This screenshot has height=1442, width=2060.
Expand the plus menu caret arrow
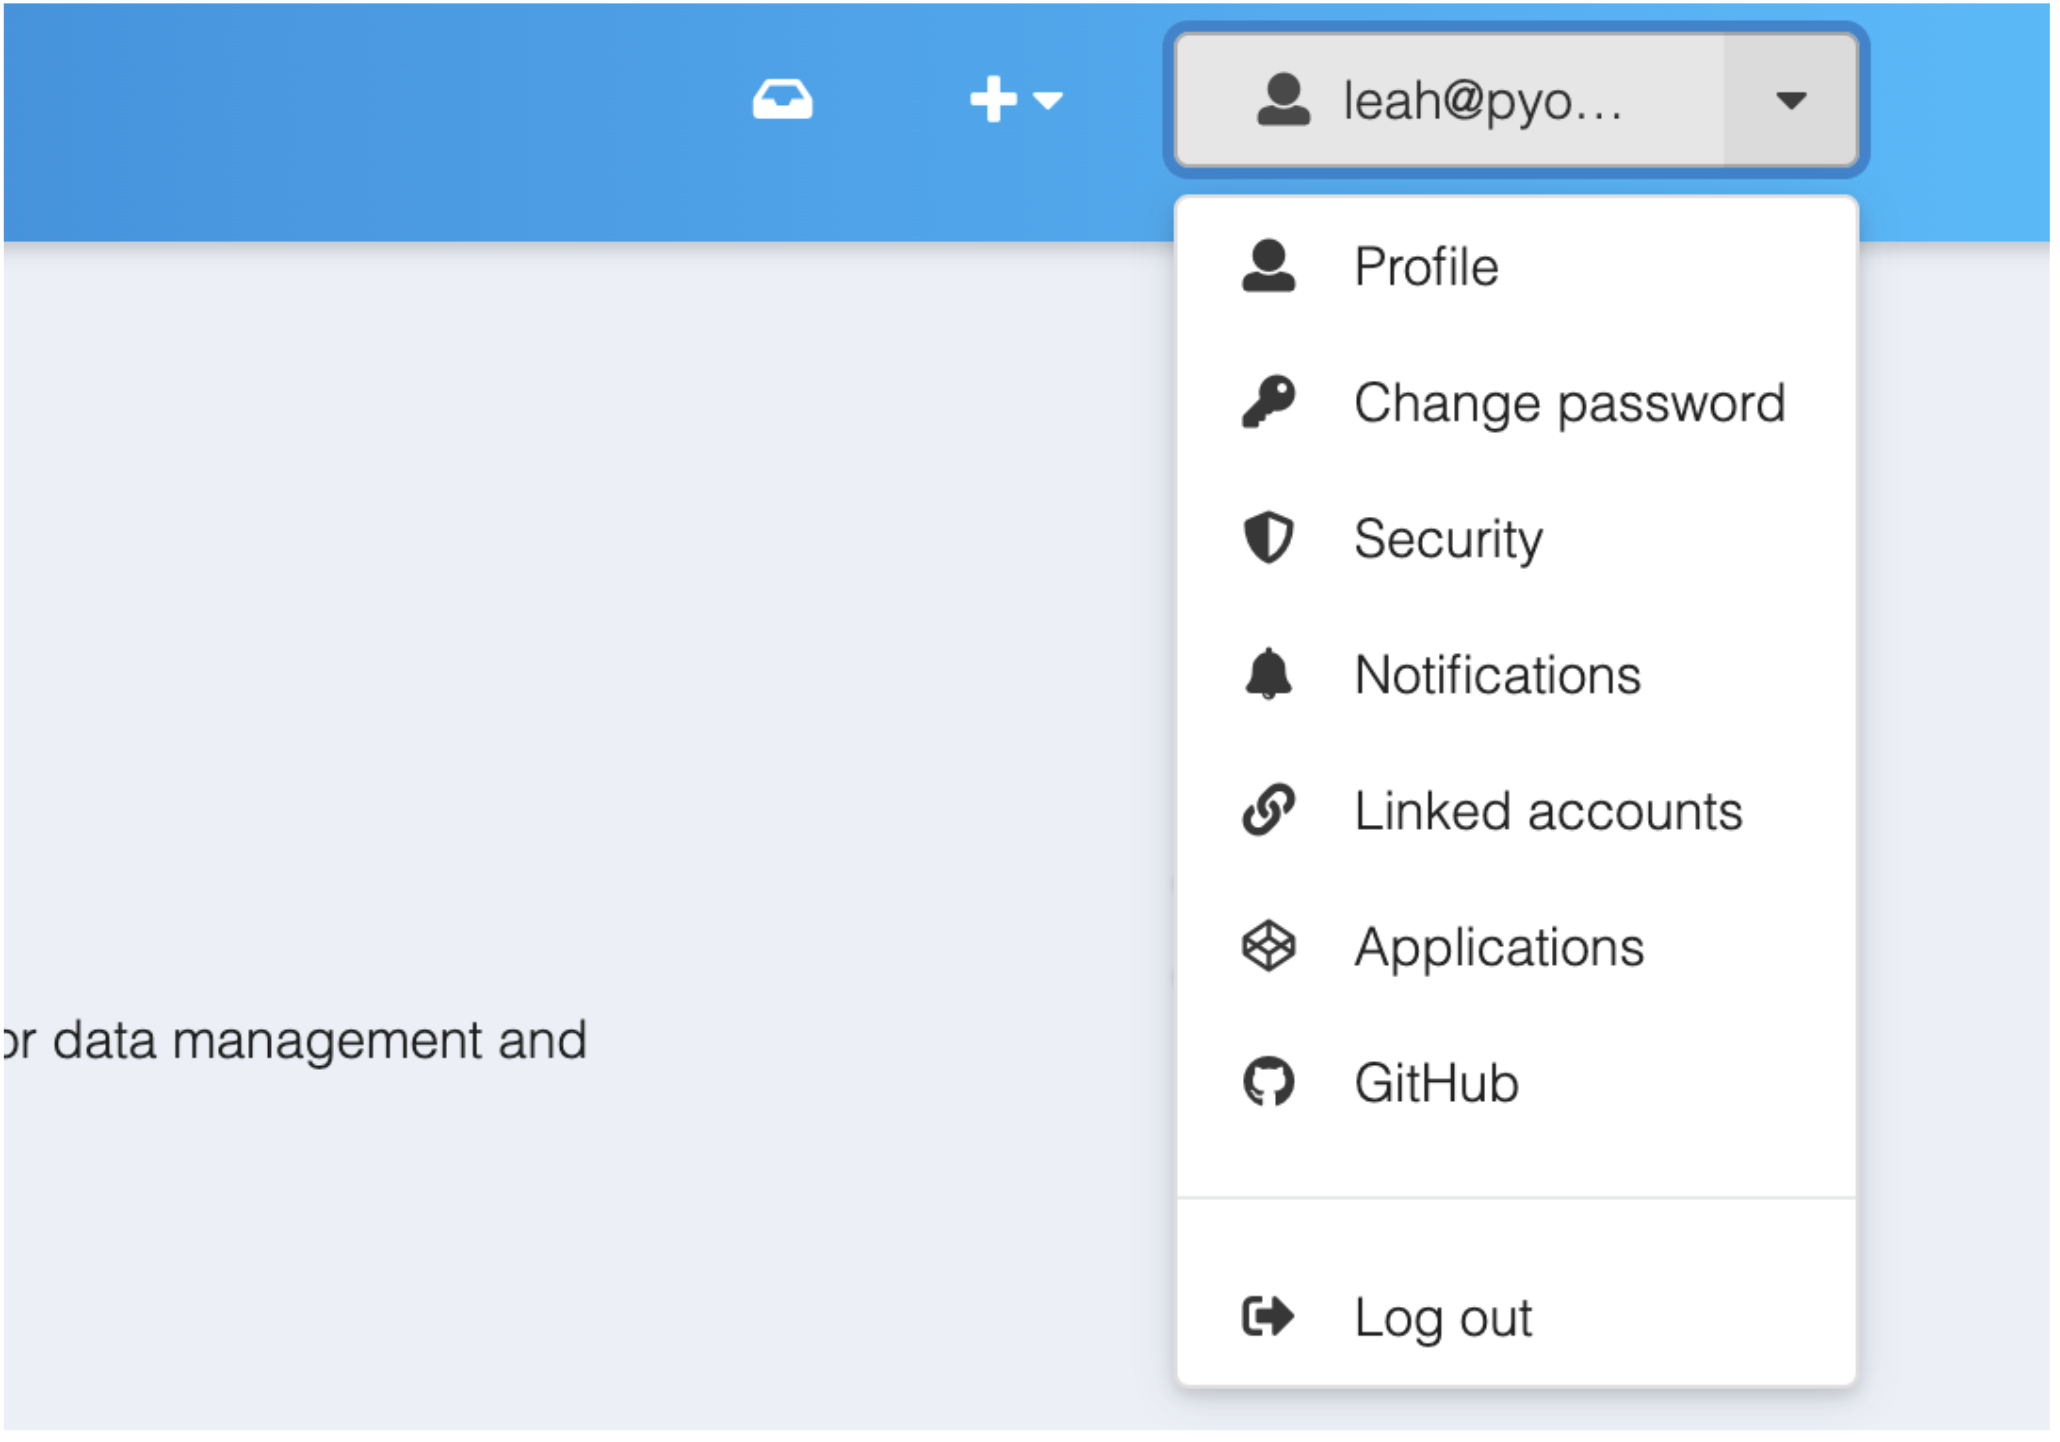point(1047,100)
